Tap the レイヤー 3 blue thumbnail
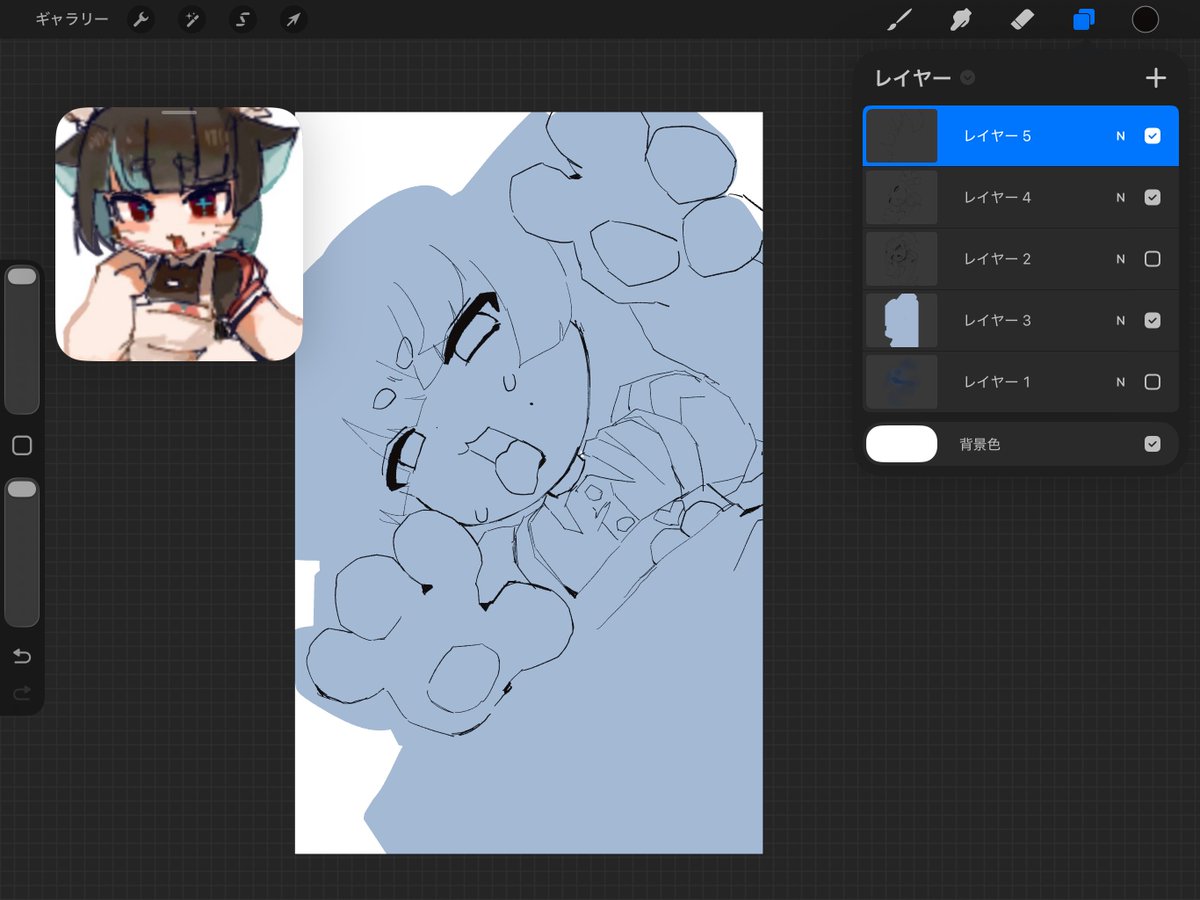The height and width of the screenshot is (900, 1200). 901,321
